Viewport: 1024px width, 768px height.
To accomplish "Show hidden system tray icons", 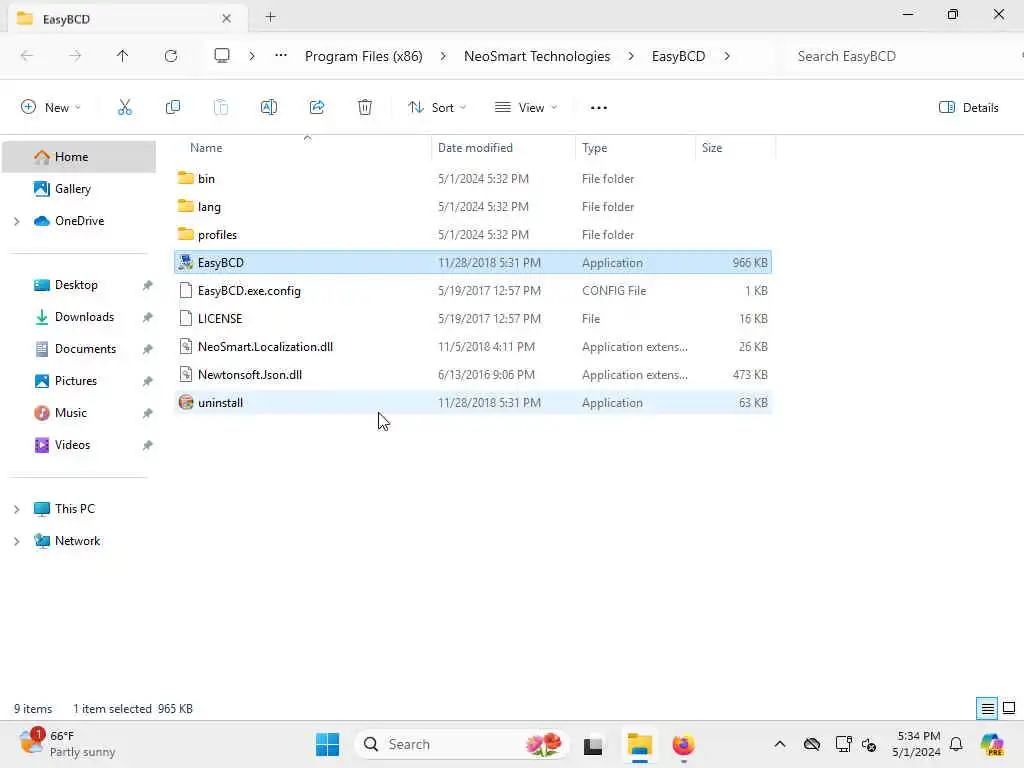I will (x=780, y=744).
